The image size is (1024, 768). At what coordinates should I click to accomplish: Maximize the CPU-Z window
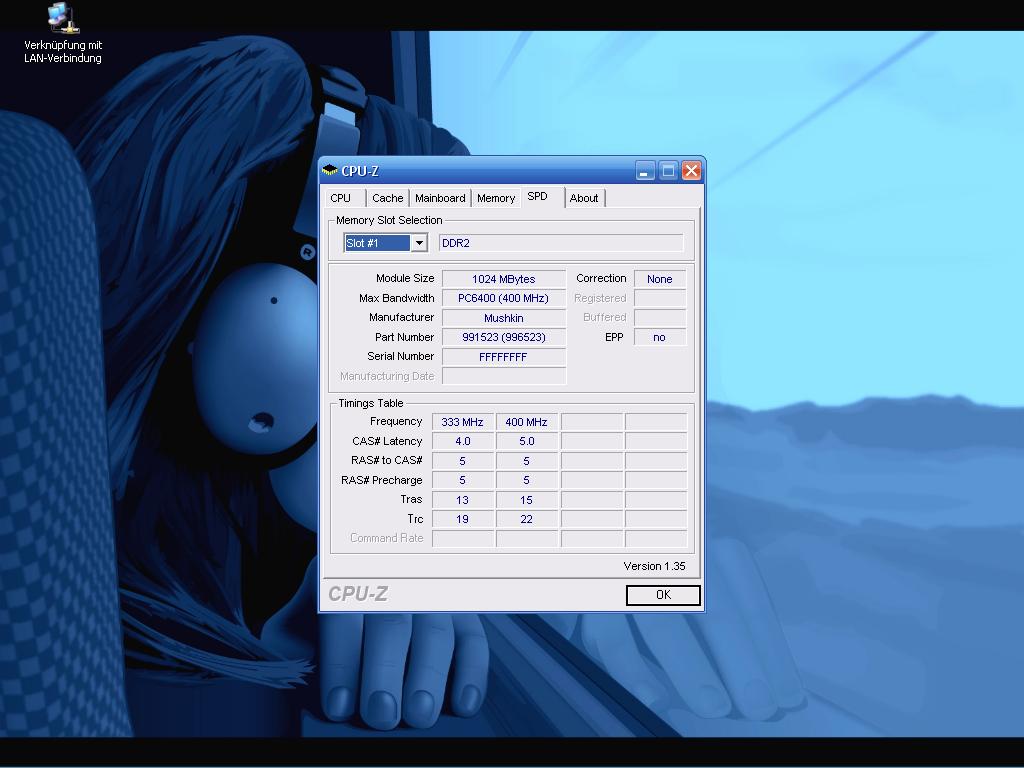point(668,171)
